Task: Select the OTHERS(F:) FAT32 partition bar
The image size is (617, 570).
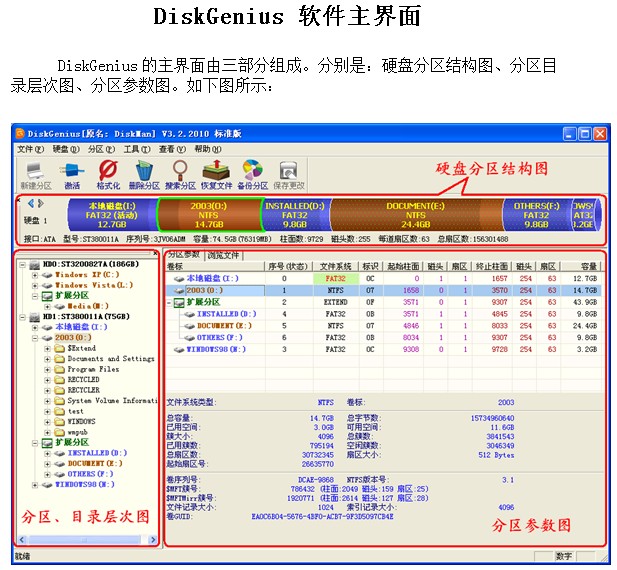Action: 536,215
